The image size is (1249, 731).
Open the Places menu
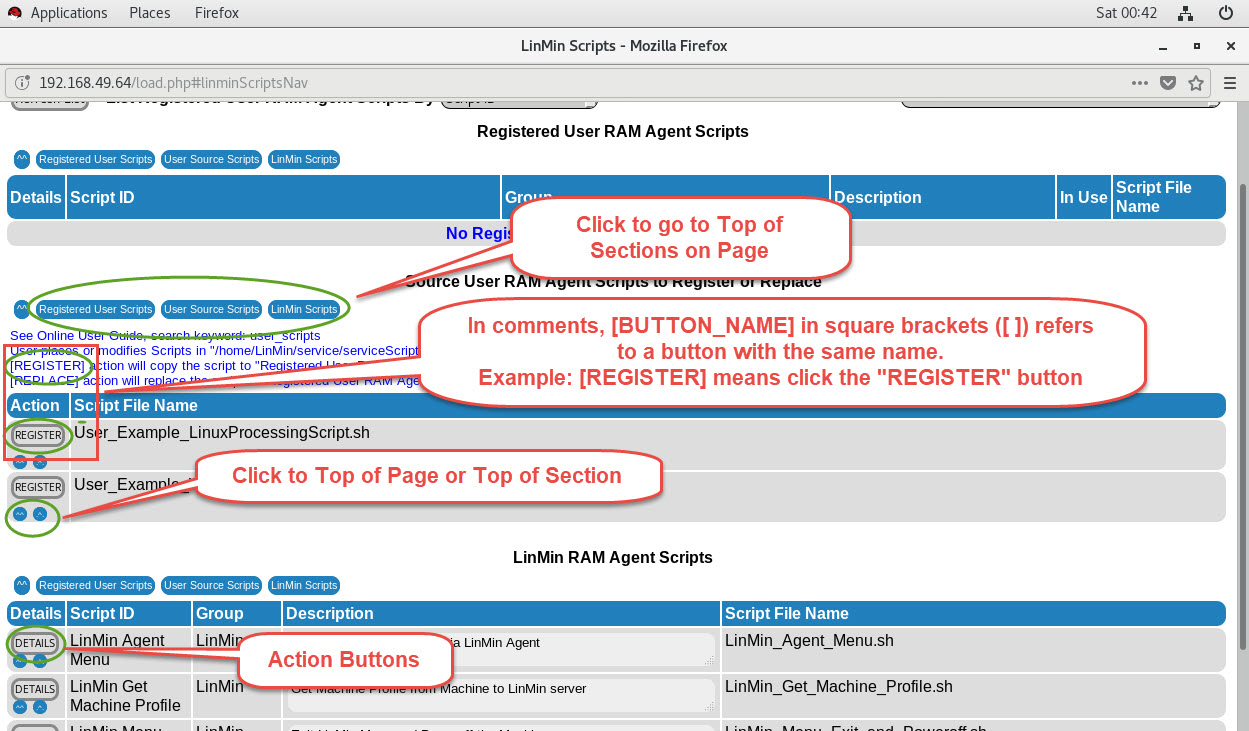149,13
